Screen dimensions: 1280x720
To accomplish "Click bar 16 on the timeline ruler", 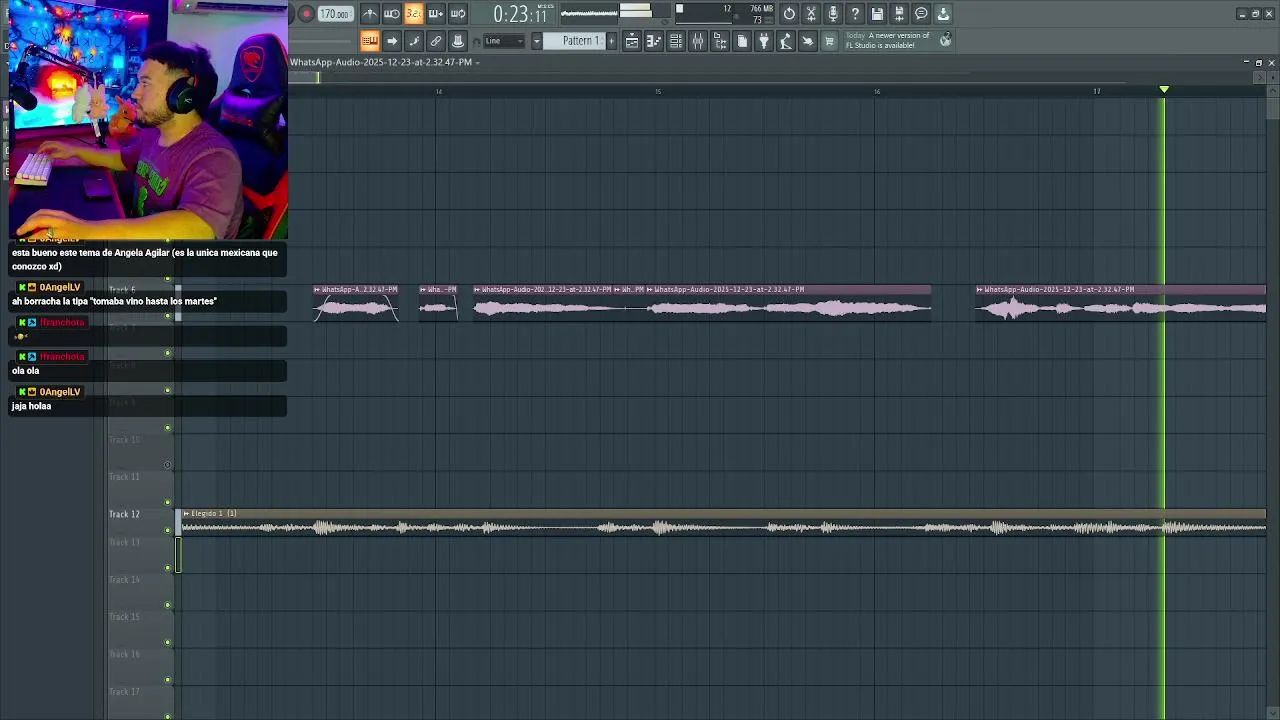I will (877, 91).
